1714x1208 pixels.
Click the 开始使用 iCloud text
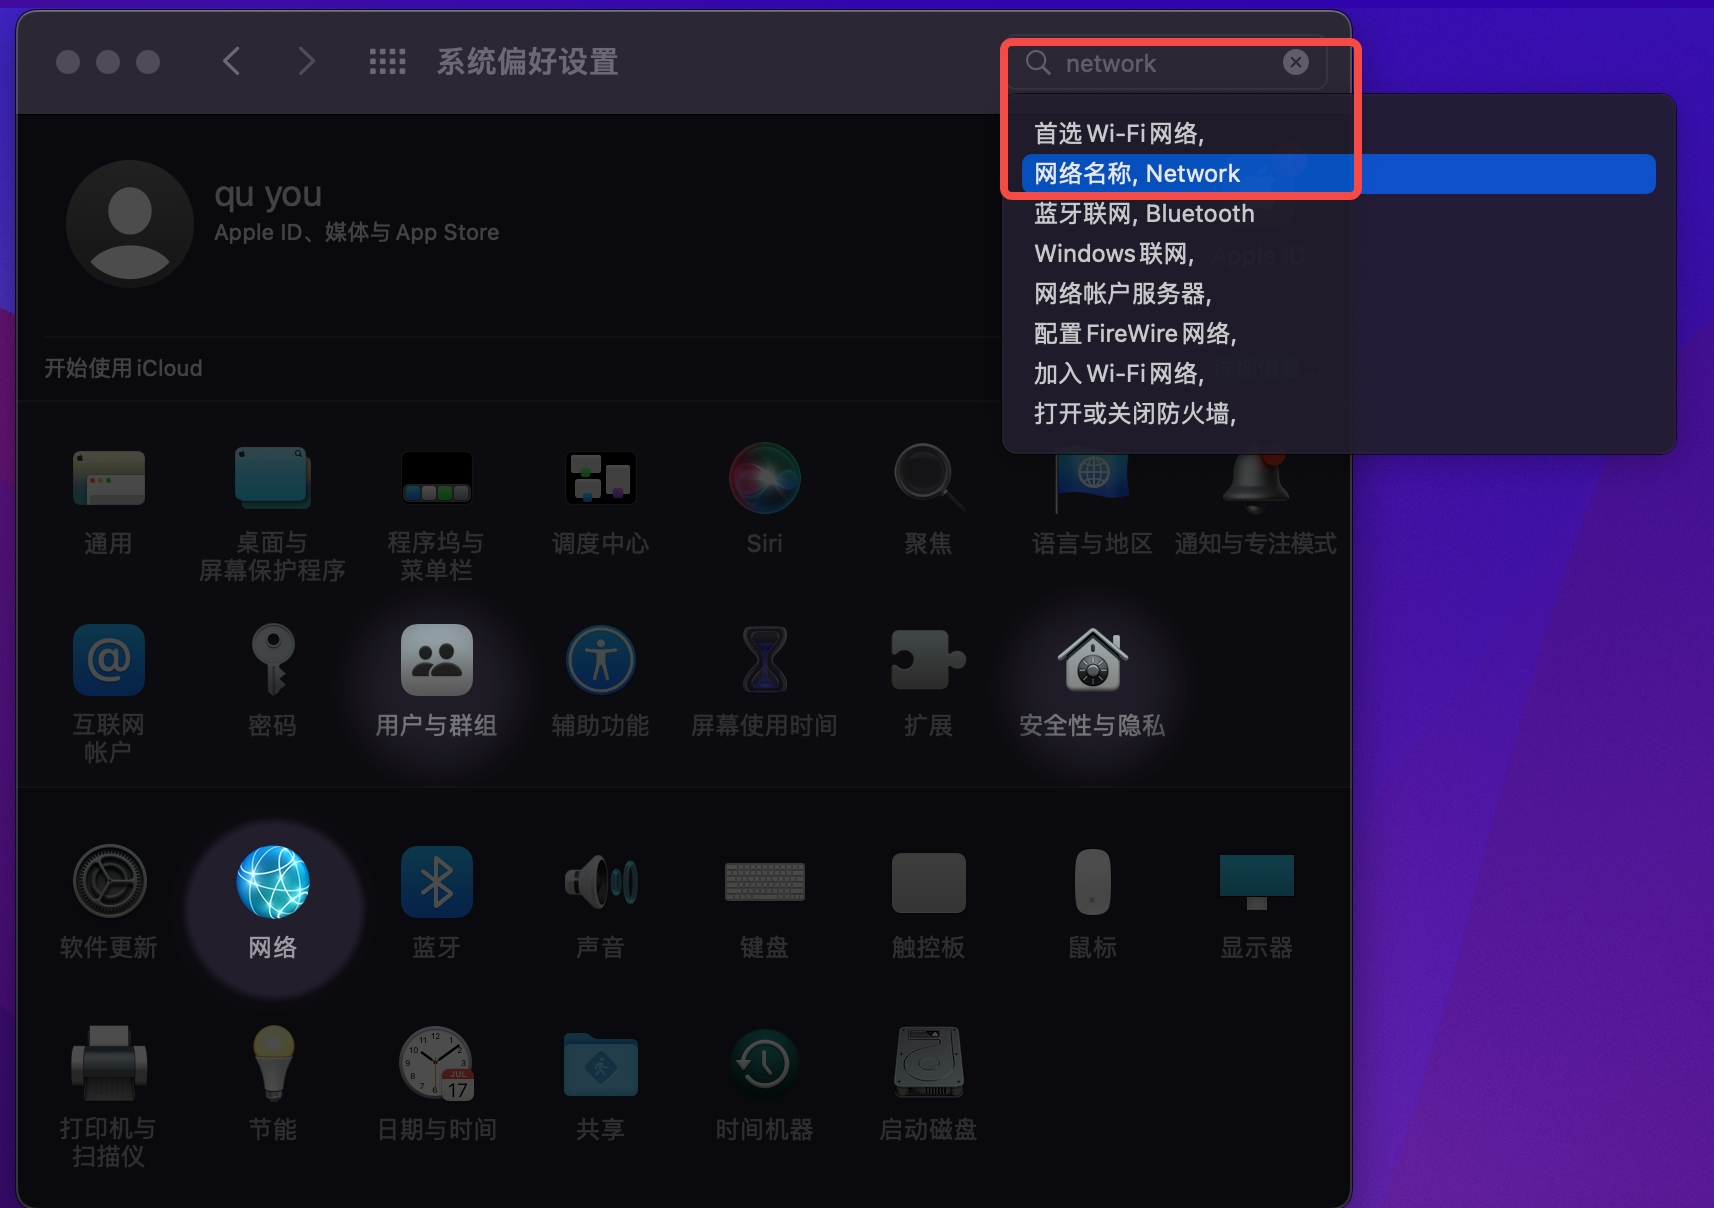pyautogui.click(x=123, y=368)
